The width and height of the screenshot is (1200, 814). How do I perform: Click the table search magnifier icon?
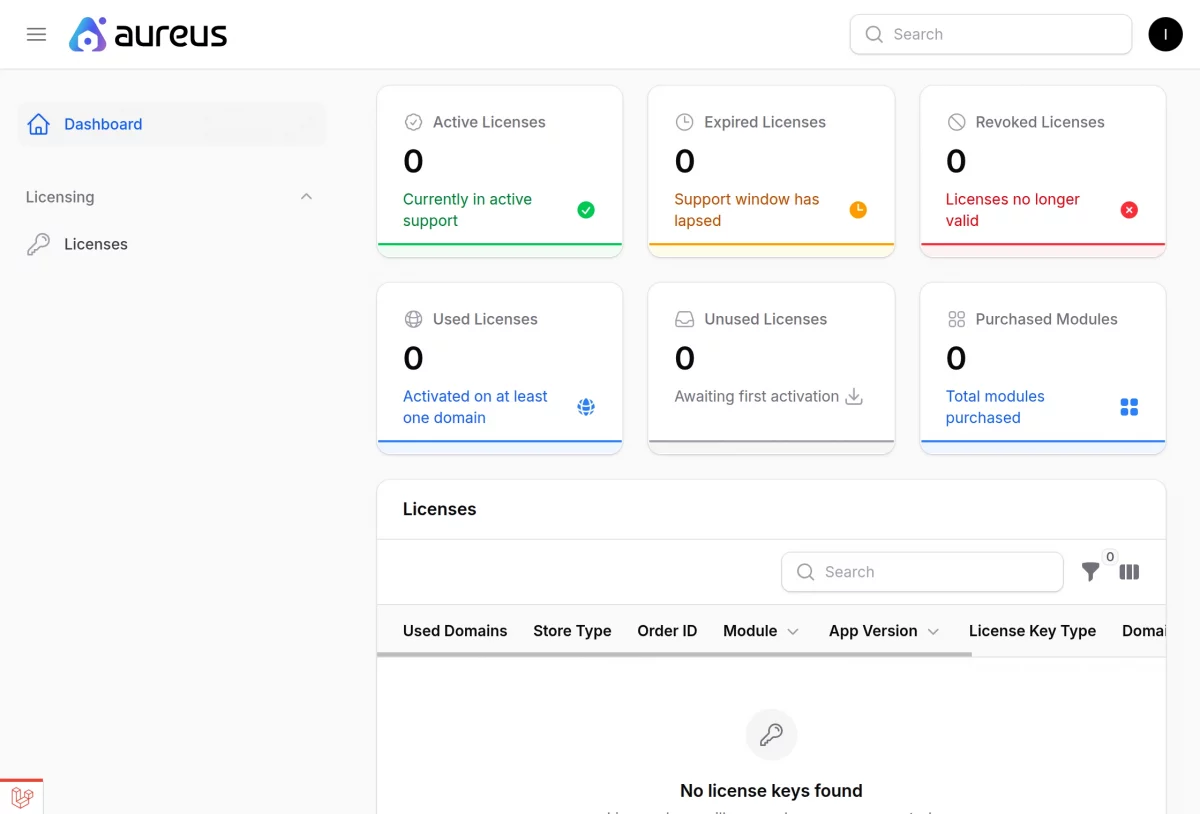coord(805,572)
